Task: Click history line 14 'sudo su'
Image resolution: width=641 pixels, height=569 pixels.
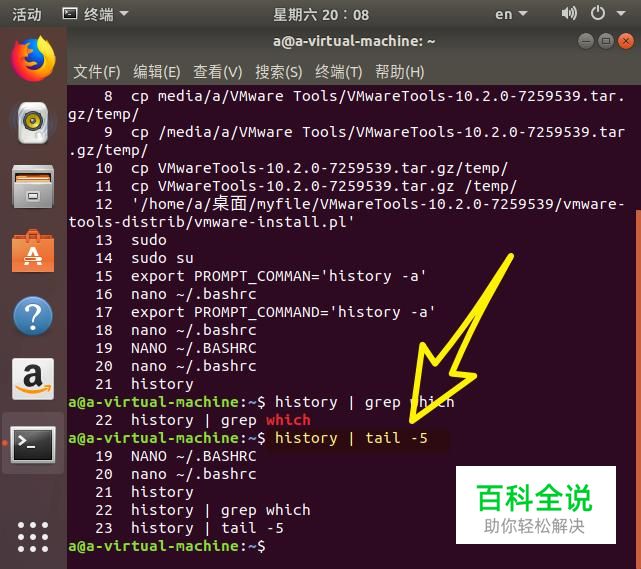Action: pos(144,258)
